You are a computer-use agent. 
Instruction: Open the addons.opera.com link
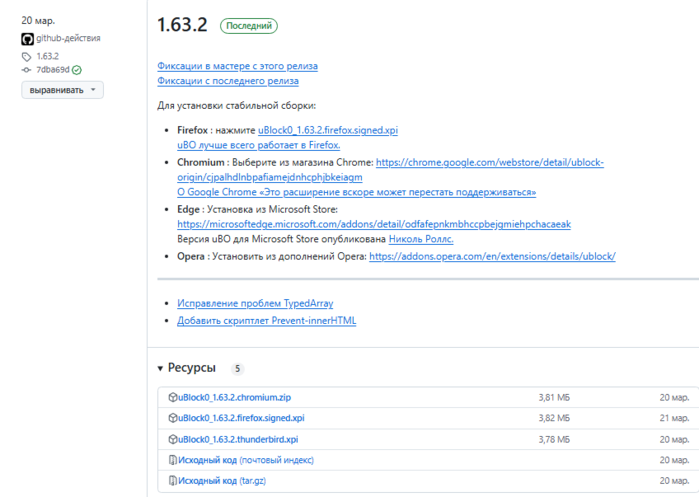(493, 256)
